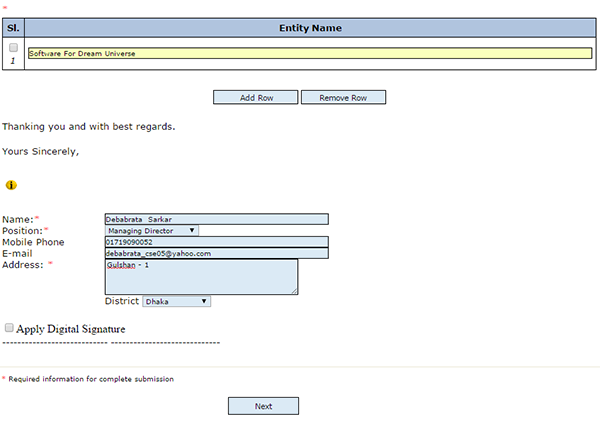Click the Sl. column header
This screenshot has width=600, height=424.
[x=13, y=28]
